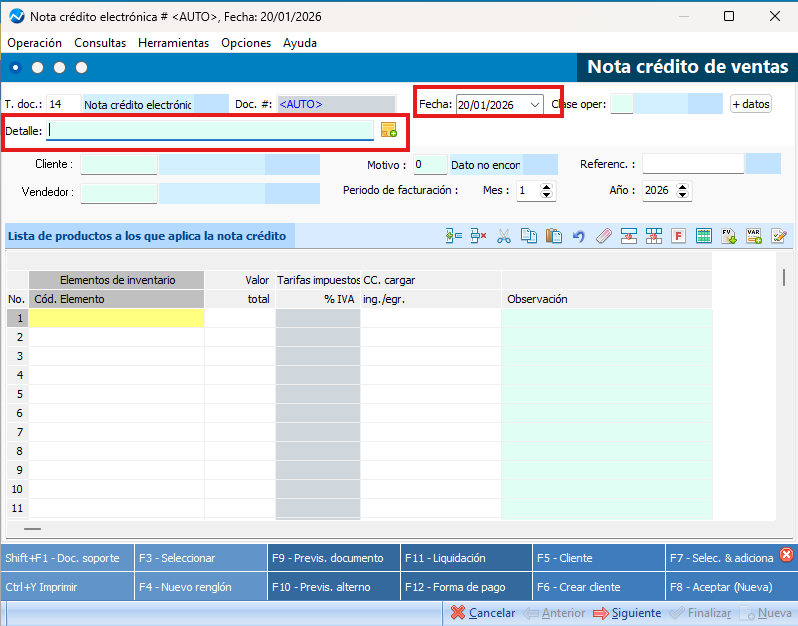The height and width of the screenshot is (626, 798).
Task: Click the blue undo arrow icon
Action: click(x=578, y=236)
